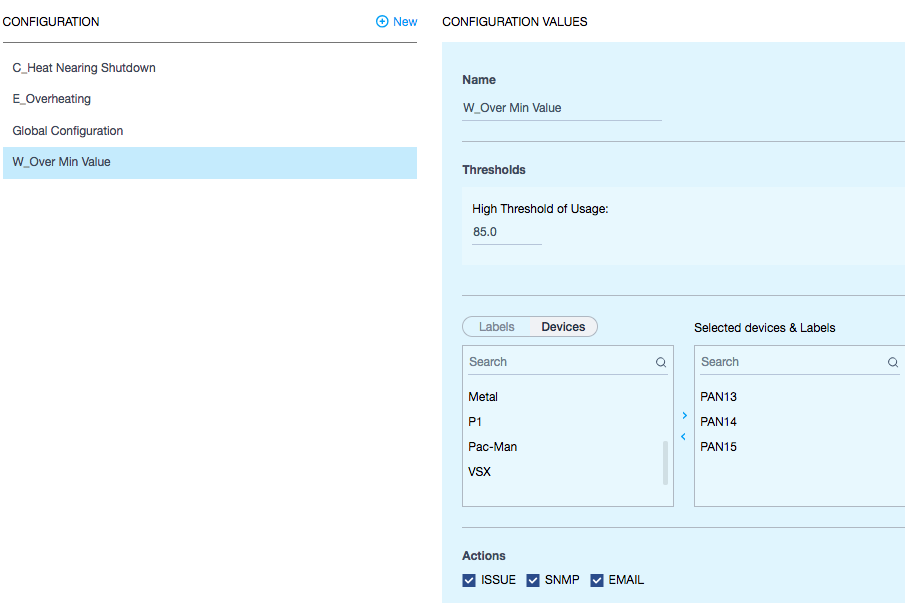
Task: Edit the High Threshold of Usage value
Action: [x=506, y=232]
